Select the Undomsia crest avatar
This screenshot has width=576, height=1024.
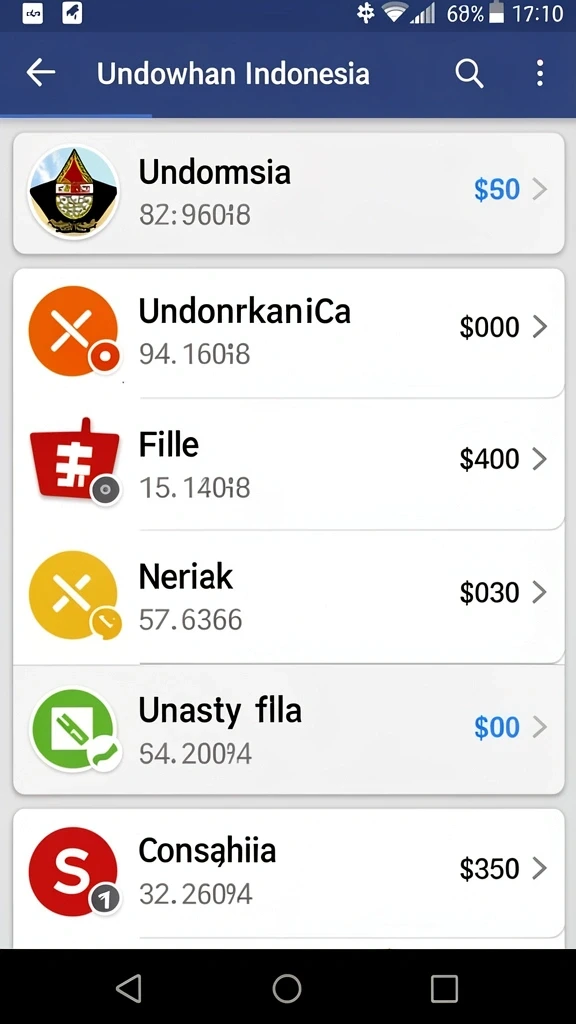coord(73,191)
